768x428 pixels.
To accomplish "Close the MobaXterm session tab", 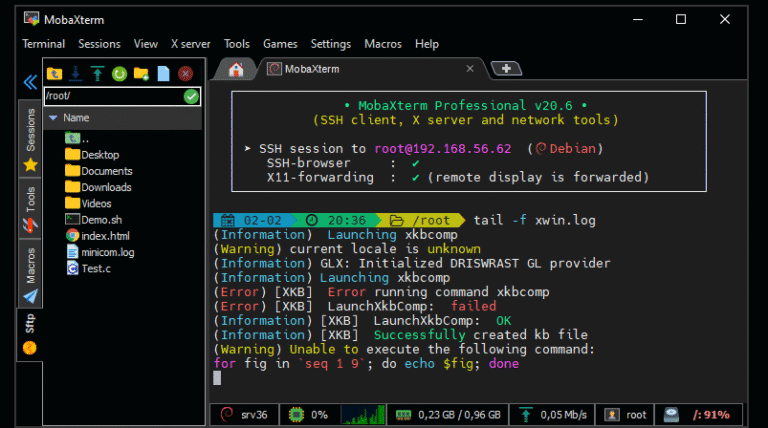I will point(472,69).
